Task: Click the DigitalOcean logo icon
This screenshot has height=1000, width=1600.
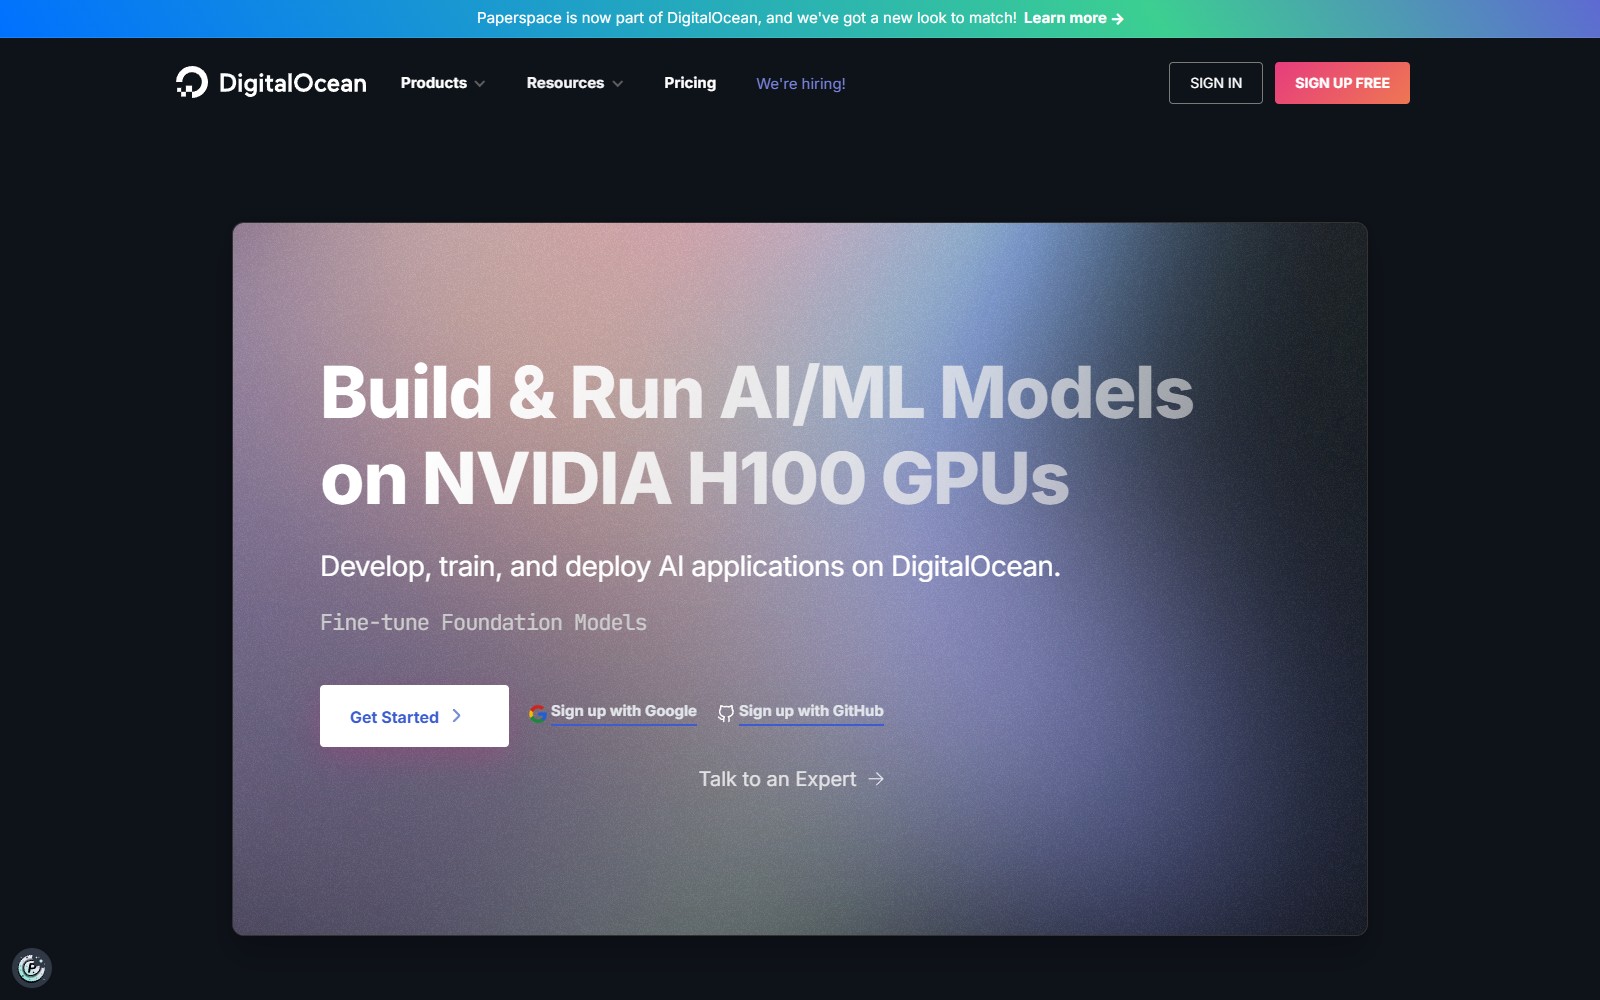Action: [x=191, y=82]
